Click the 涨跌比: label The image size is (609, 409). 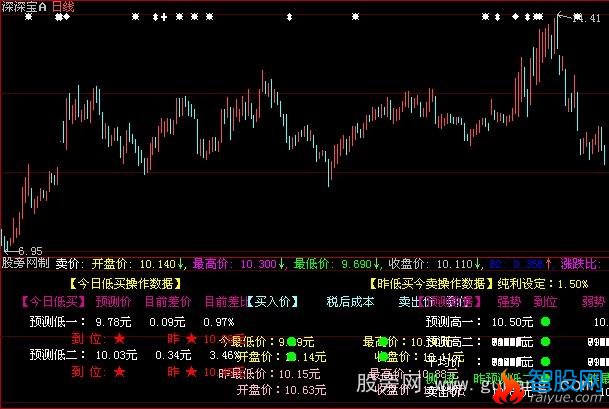pos(580,264)
